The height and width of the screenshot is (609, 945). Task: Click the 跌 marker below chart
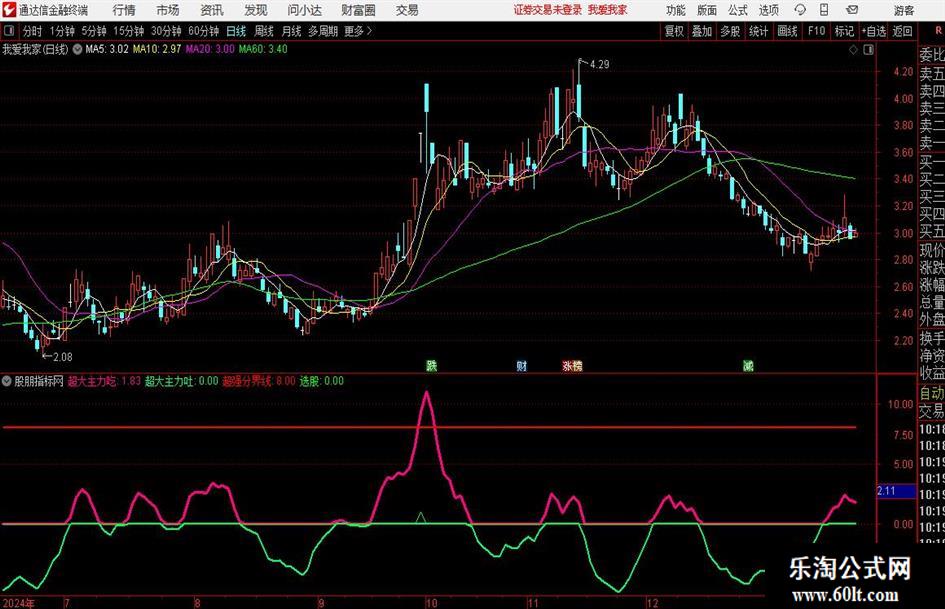tap(432, 365)
